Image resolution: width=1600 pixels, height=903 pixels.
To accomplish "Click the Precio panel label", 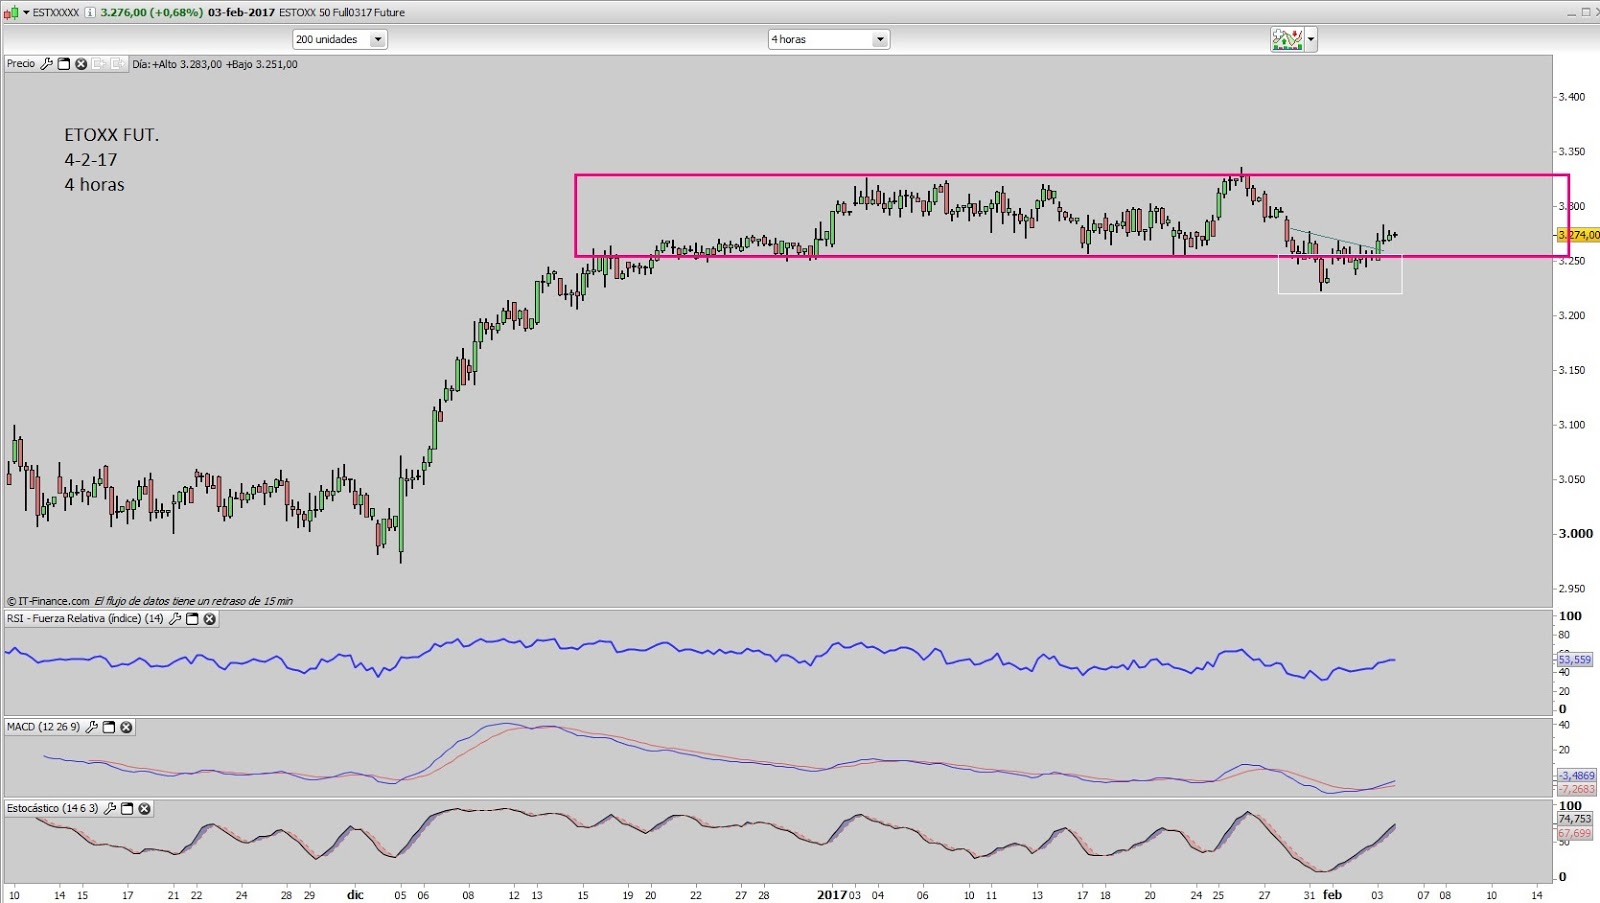I will [x=21, y=64].
